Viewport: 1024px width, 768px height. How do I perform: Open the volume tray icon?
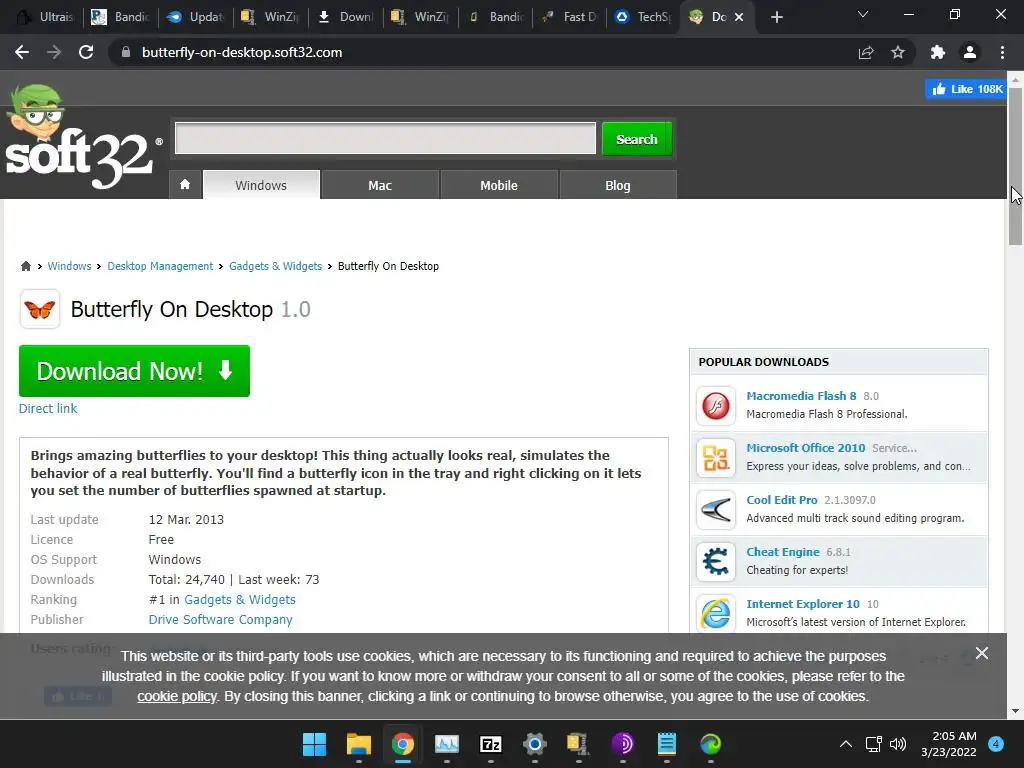(x=898, y=744)
